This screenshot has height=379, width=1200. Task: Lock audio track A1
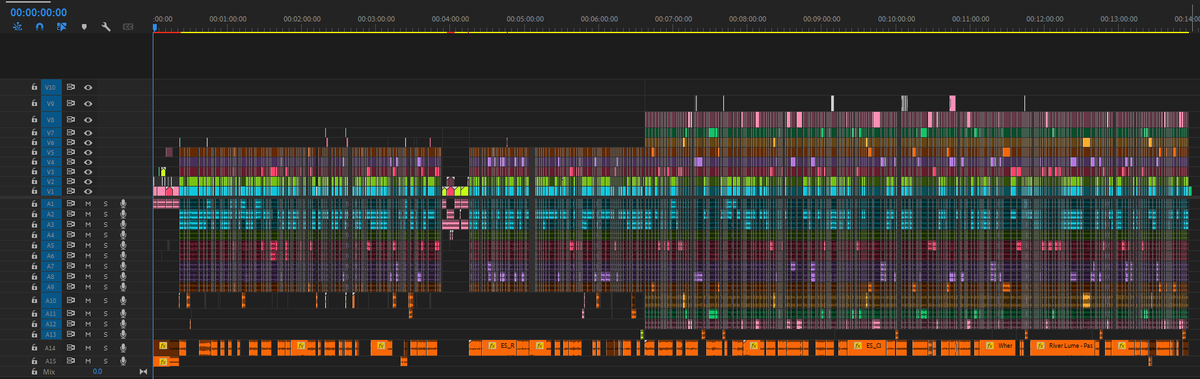pyautogui.click(x=34, y=204)
